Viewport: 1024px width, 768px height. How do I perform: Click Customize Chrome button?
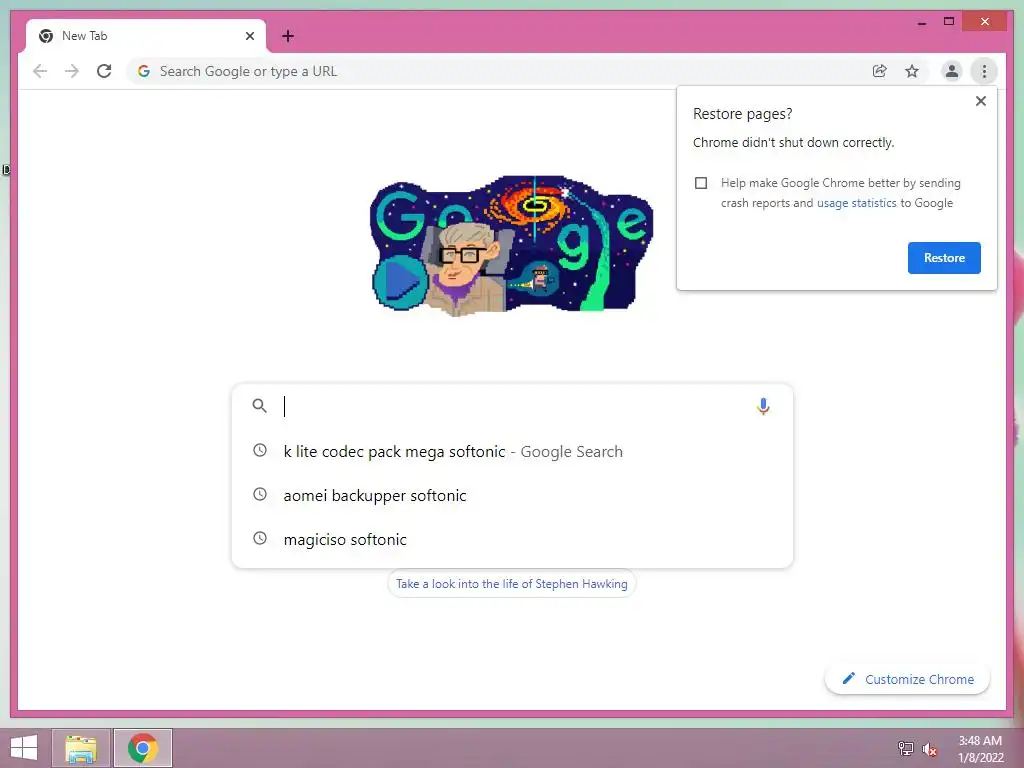pyautogui.click(x=907, y=679)
